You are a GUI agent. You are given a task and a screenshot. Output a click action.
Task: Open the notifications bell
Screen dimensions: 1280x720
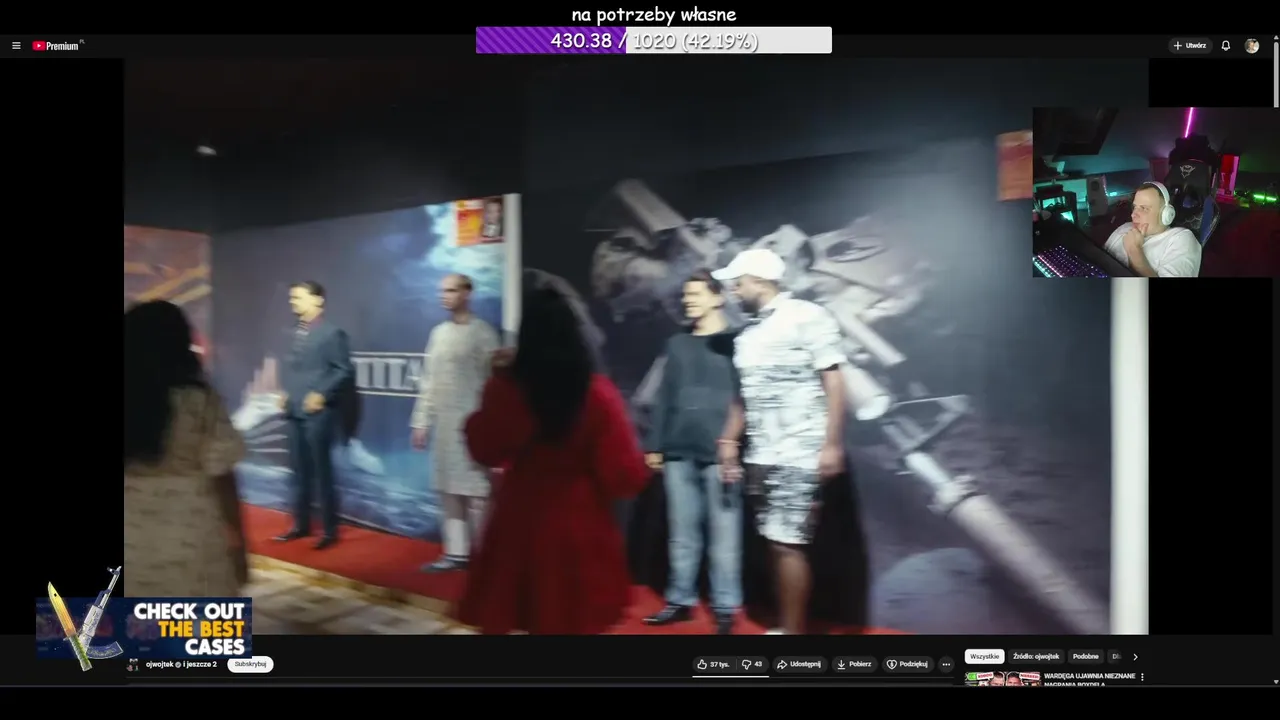click(x=1225, y=46)
